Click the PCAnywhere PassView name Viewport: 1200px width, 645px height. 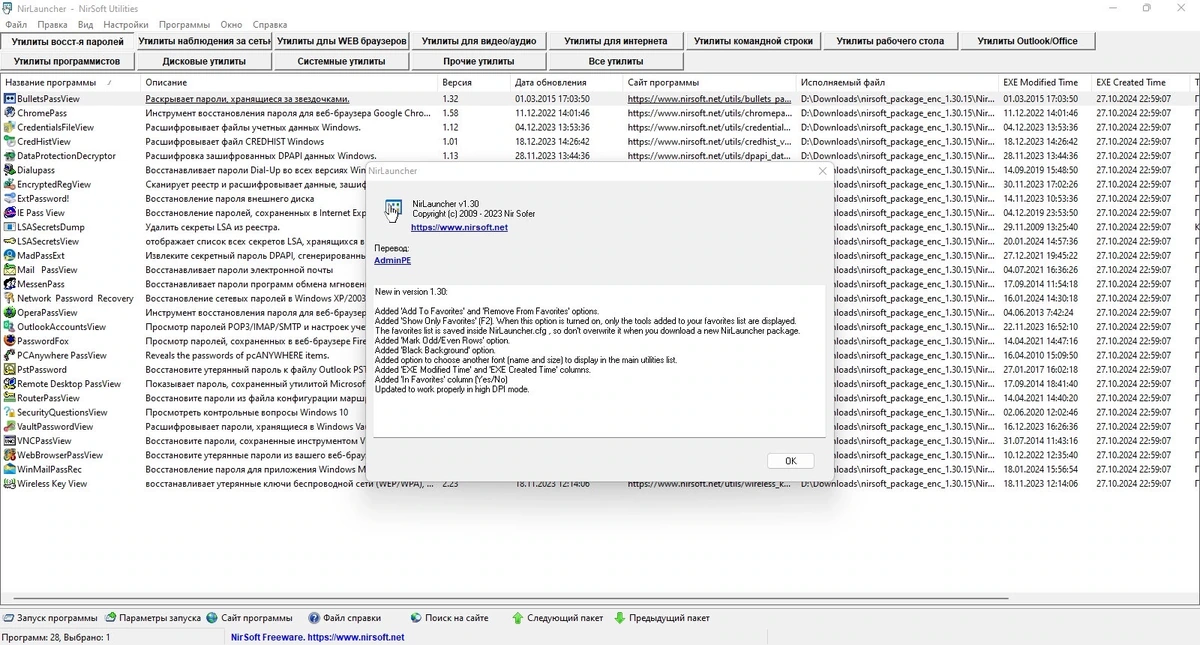click(x=62, y=355)
